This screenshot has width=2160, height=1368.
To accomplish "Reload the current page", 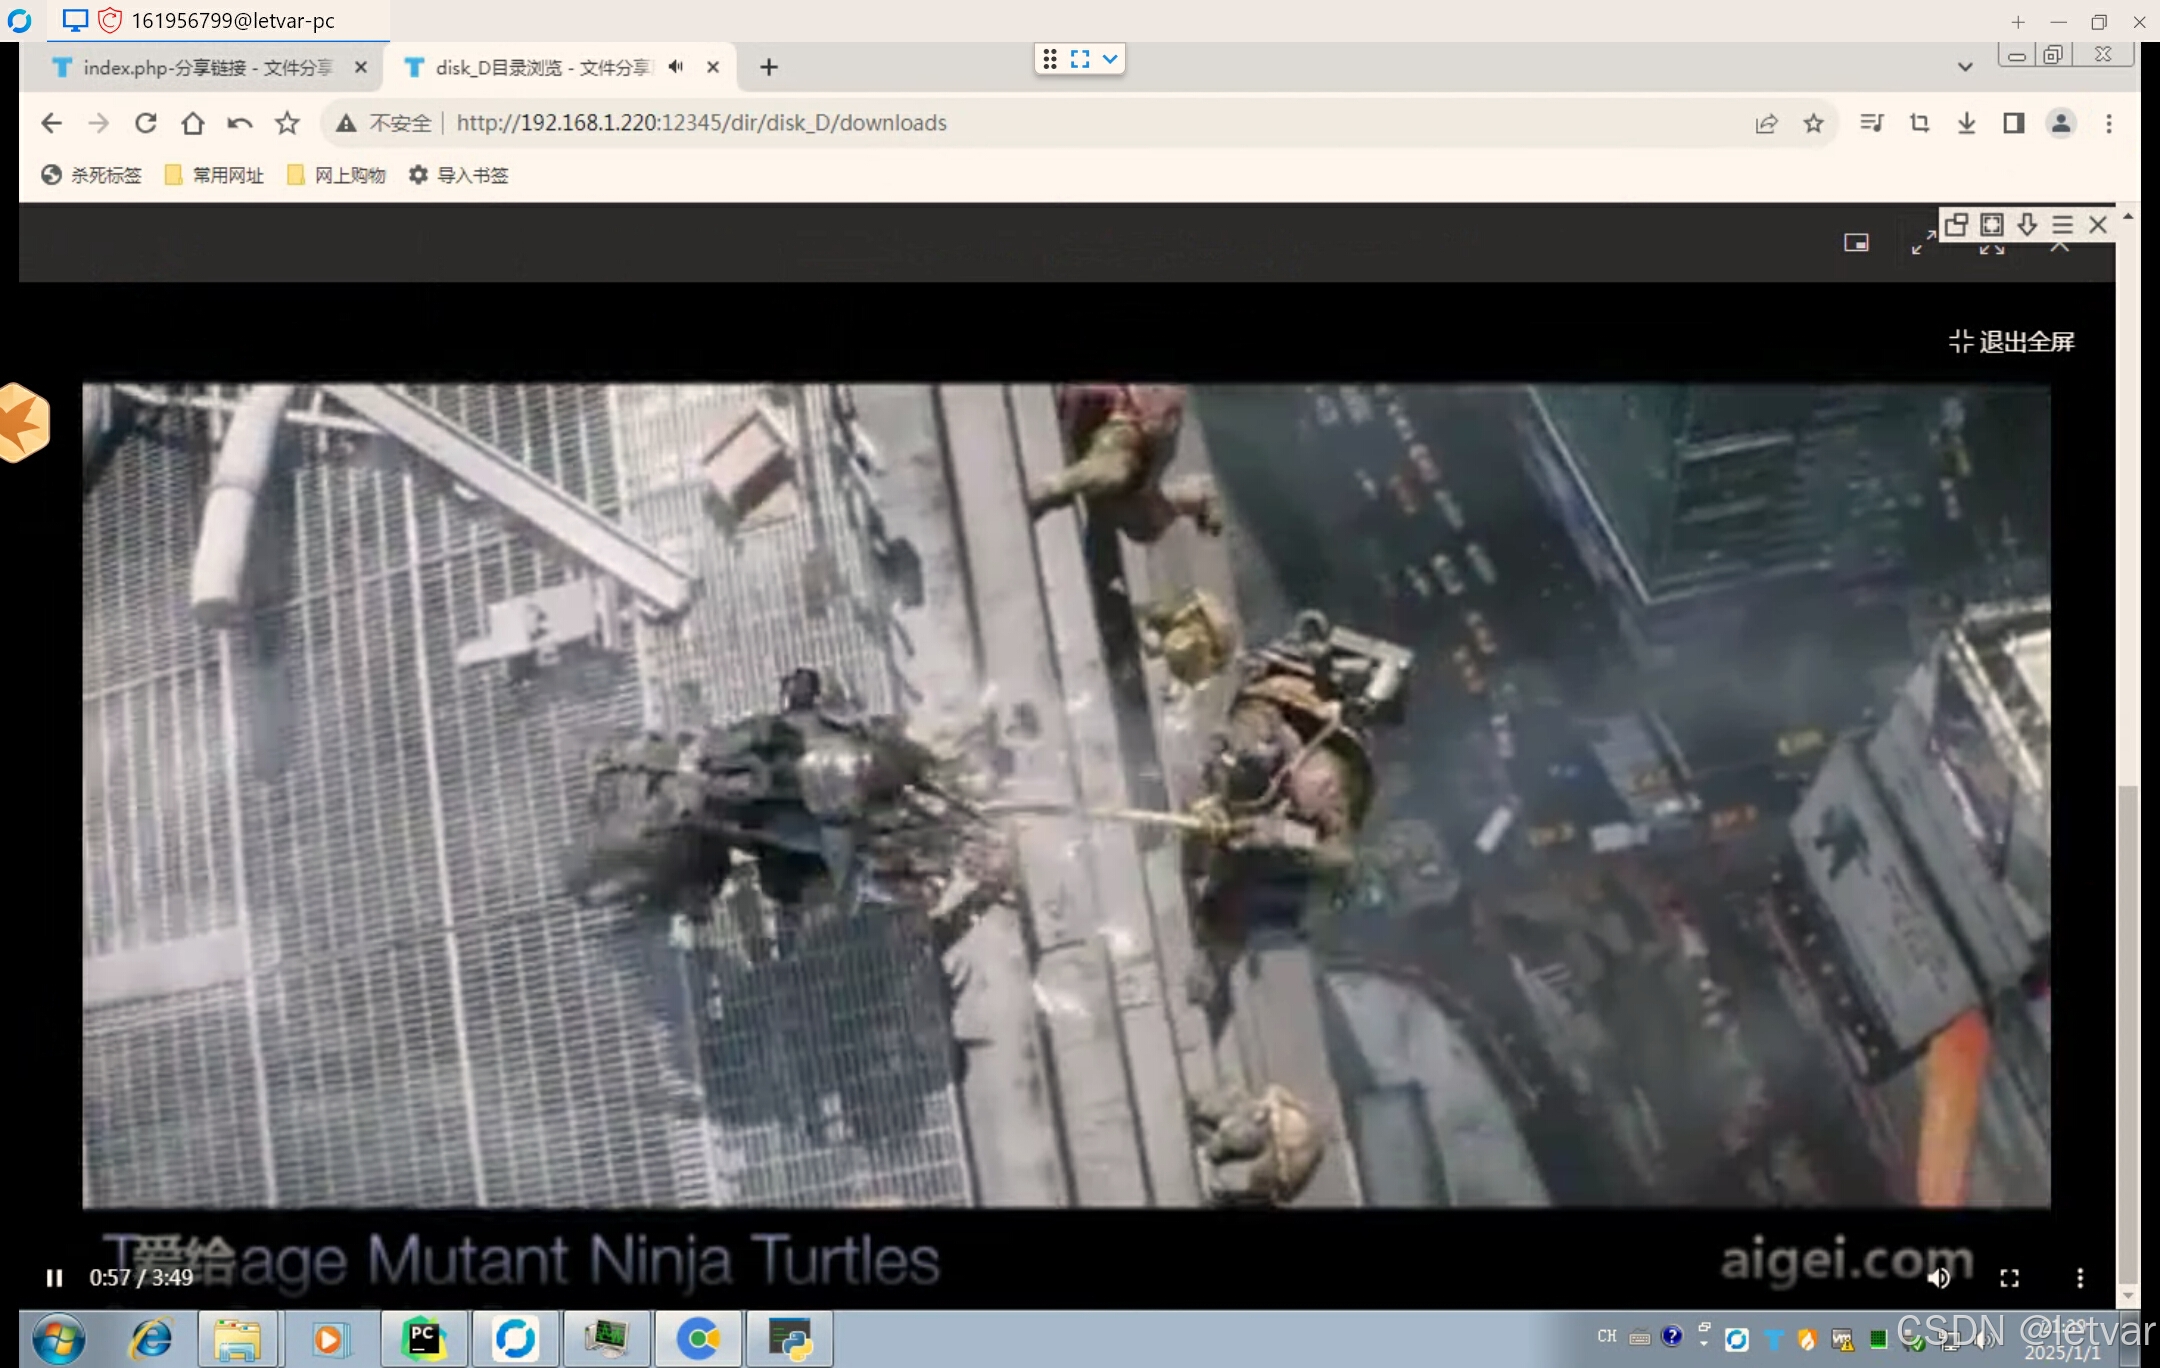I will click(x=146, y=123).
